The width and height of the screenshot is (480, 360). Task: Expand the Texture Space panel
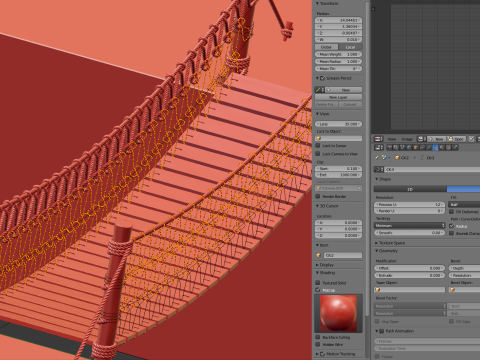pos(377,243)
